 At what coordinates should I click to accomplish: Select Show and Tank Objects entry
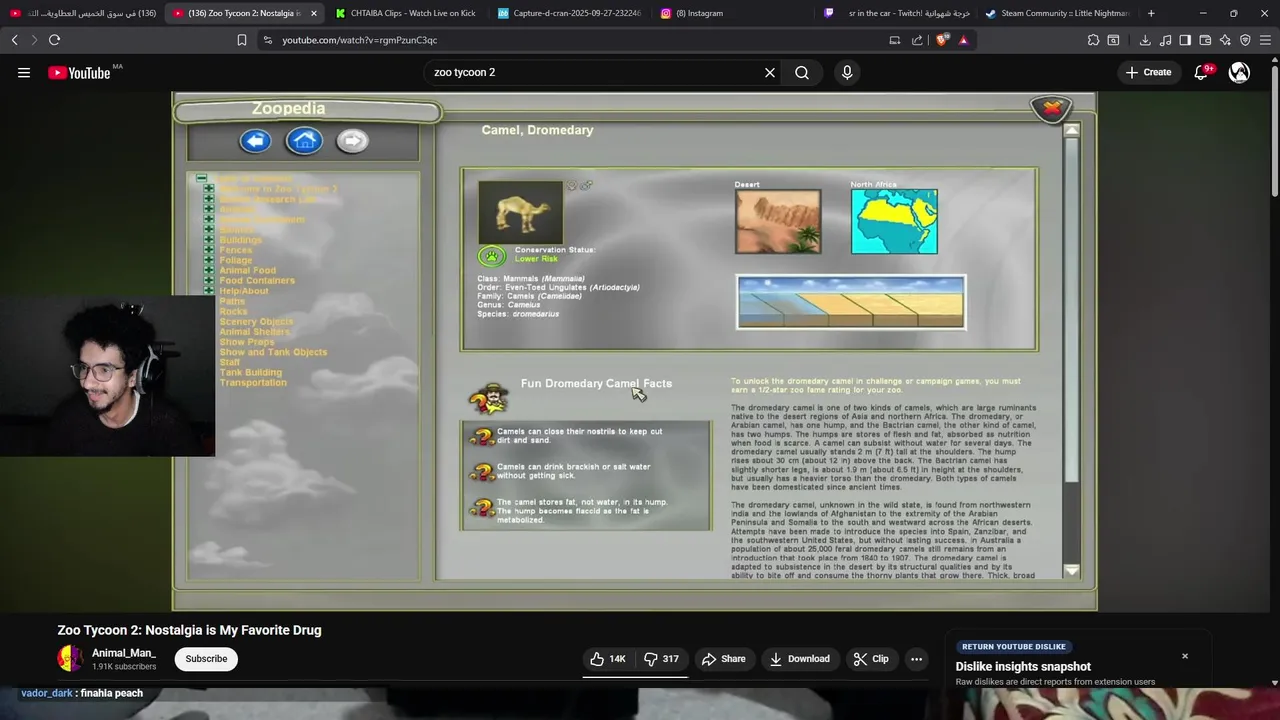pyautogui.click(x=273, y=352)
